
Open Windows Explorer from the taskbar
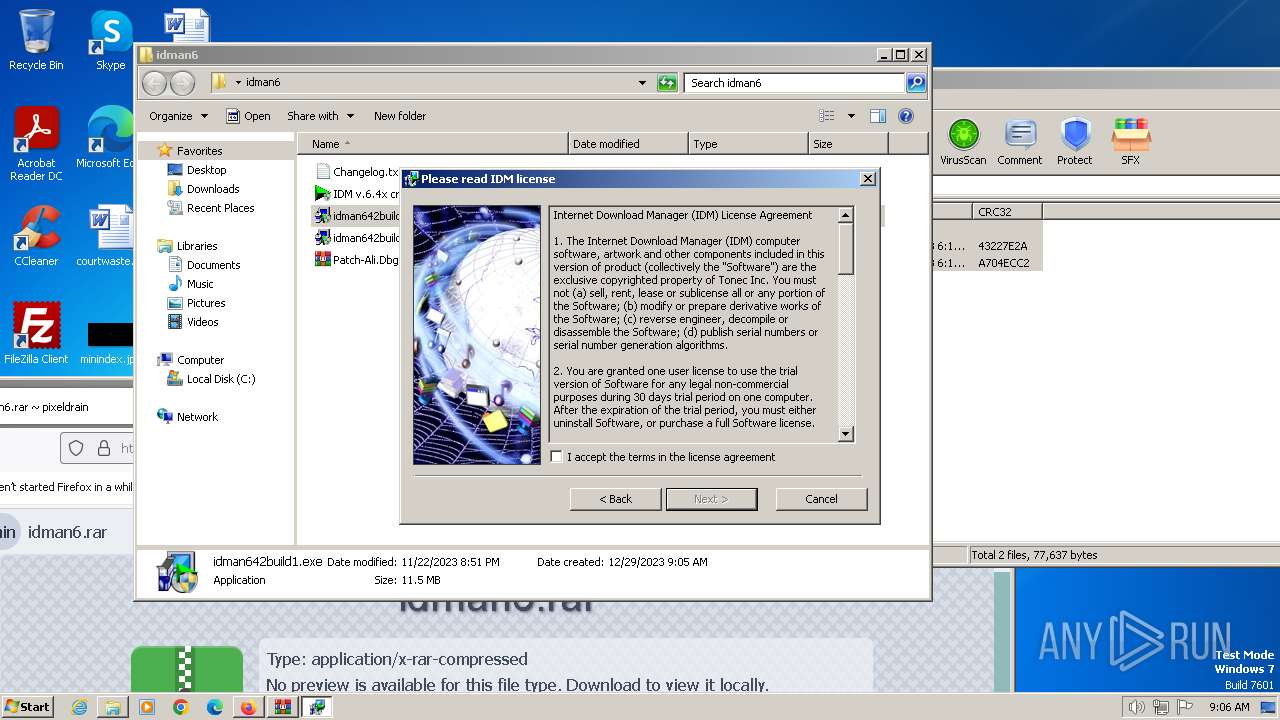click(x=113, y=707)
